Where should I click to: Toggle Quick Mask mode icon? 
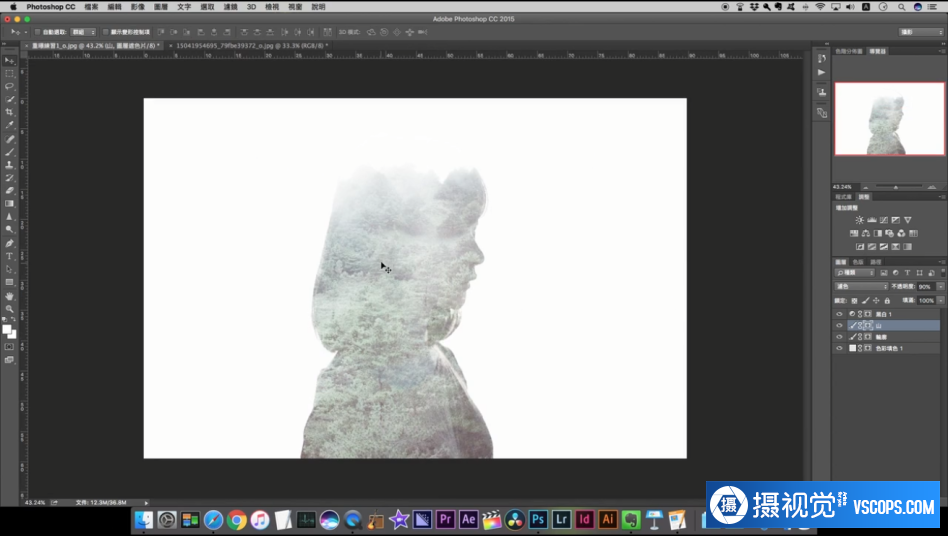(x=9, y=347)
